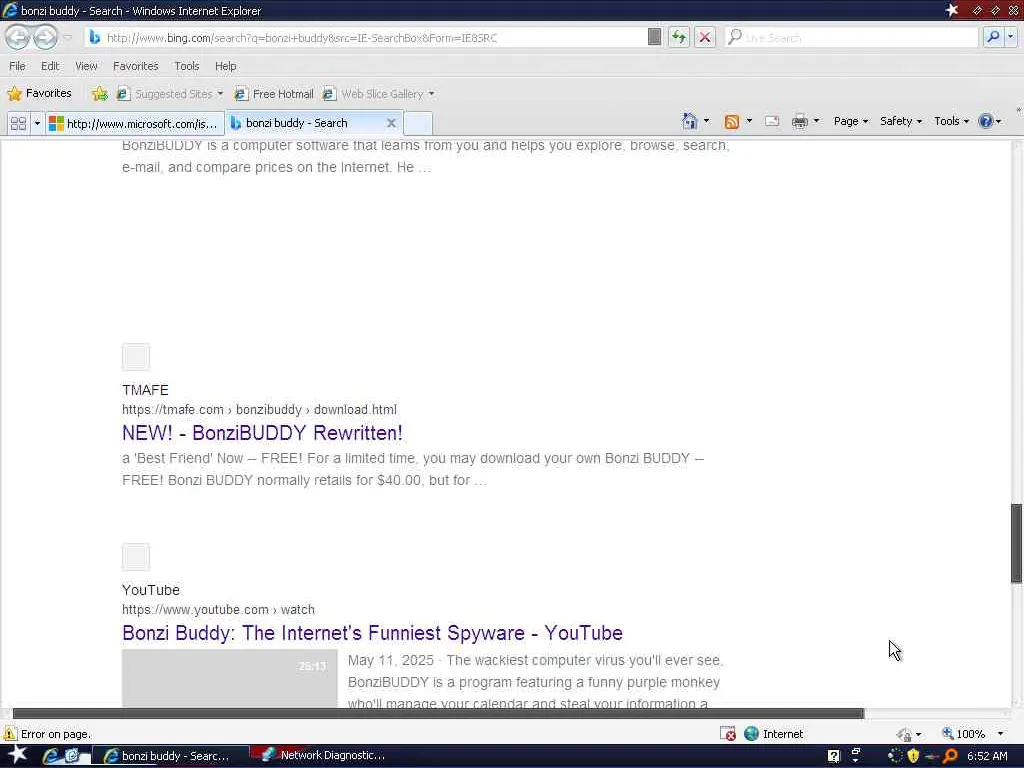Screen dimensions: 1024x768
Task: Click the 100% zoom level button
Action: click(963, 734)
